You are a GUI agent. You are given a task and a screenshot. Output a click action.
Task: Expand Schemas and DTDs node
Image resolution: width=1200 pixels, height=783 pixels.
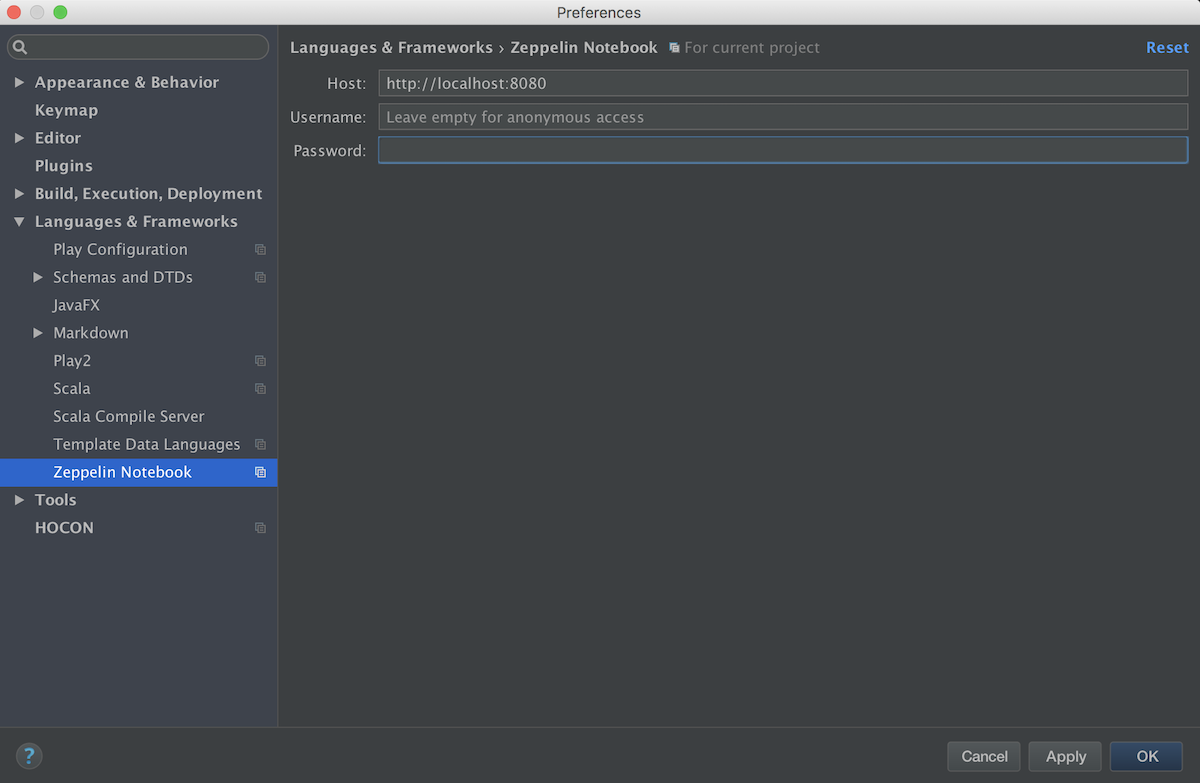[38, 277]
